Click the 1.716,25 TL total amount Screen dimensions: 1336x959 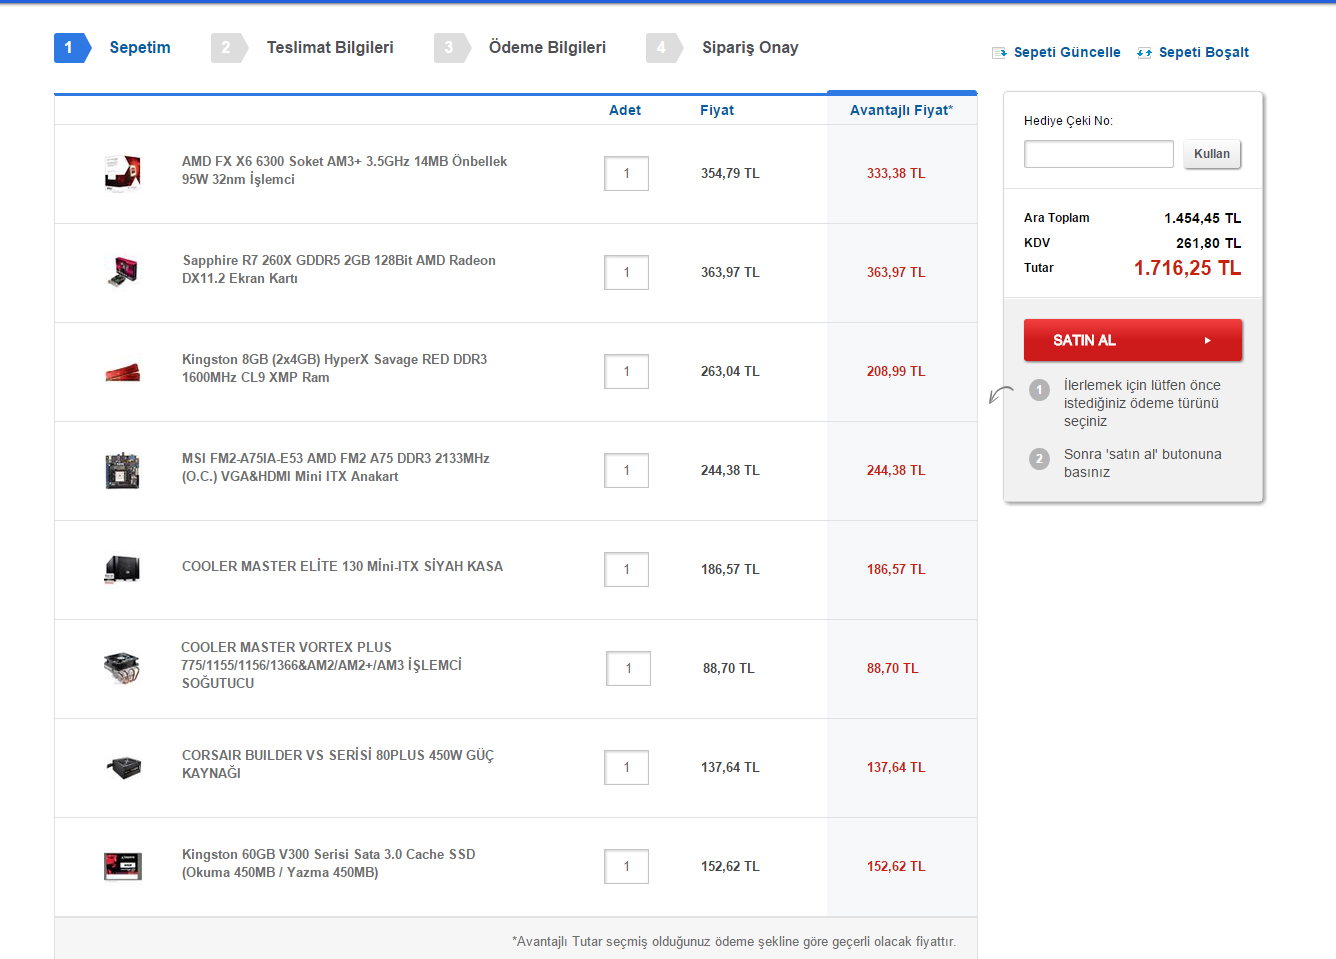click(1187, 268)
